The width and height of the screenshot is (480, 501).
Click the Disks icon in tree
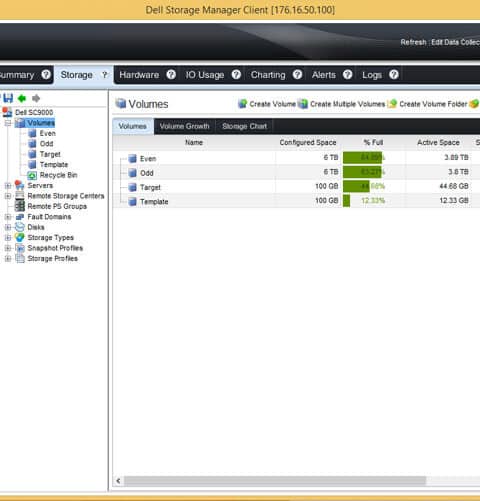(x=20, y=227)
